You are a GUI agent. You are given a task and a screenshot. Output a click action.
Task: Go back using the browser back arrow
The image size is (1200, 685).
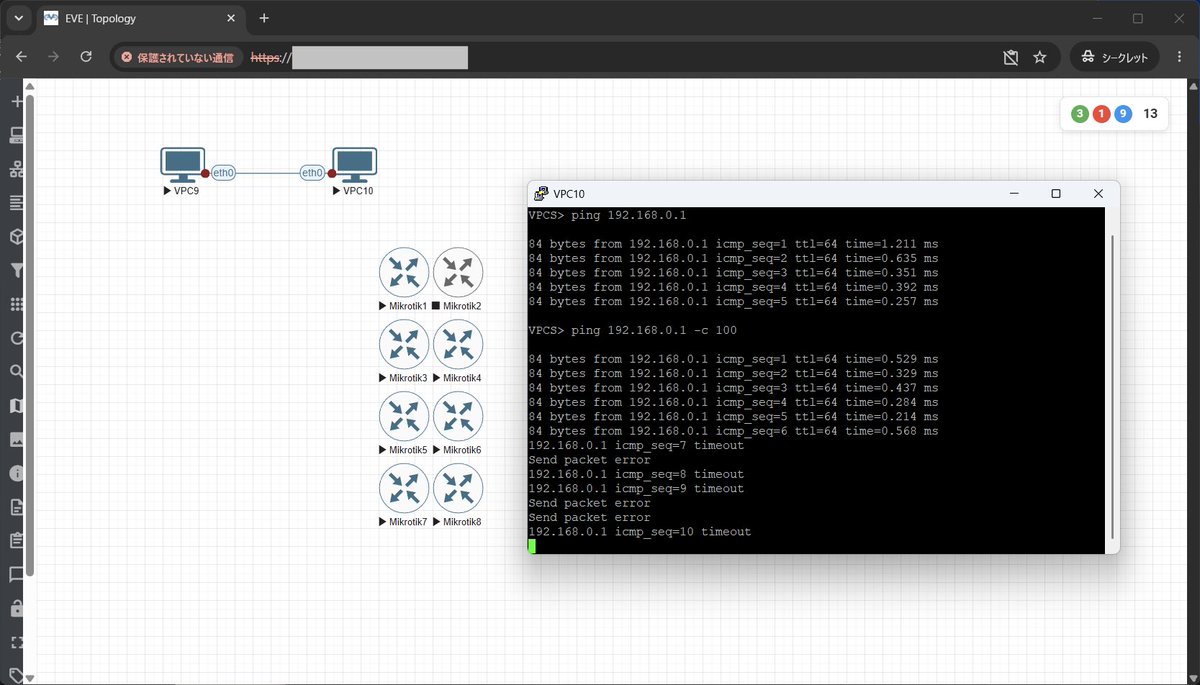pos(21,57)
